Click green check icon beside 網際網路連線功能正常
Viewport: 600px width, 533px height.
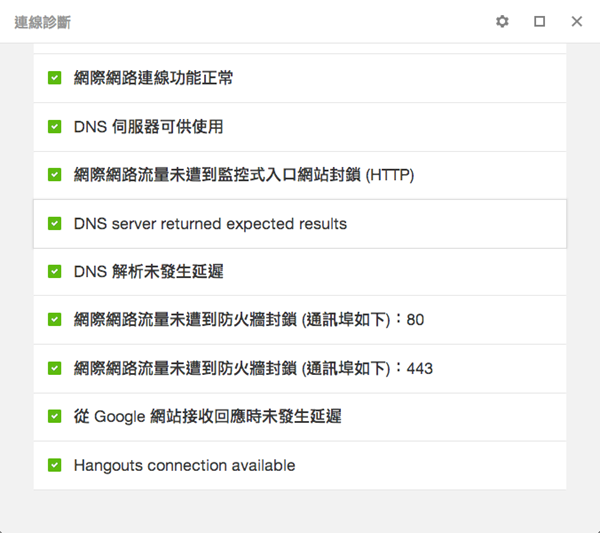pyautogui.click(x=55, y=78)
